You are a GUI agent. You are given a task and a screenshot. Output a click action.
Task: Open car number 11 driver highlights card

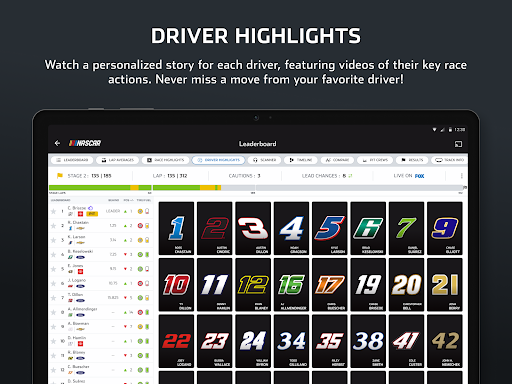tap(215, 285)
